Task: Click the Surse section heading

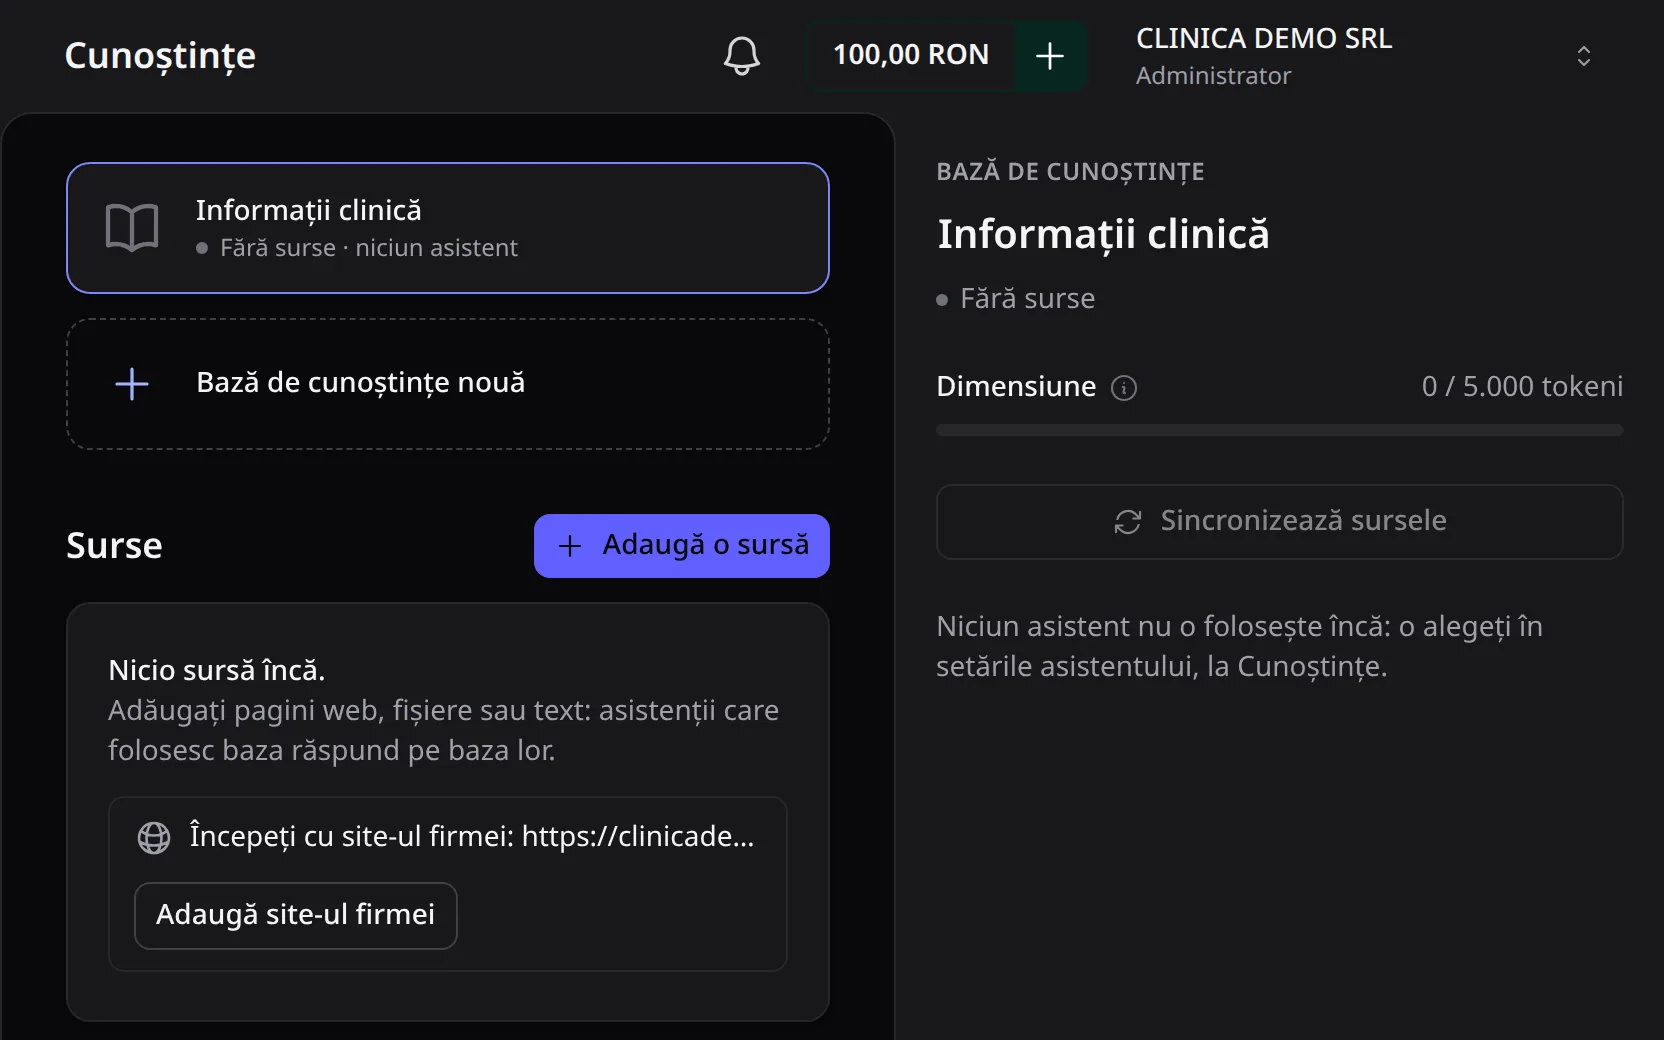Action: point(114,546)
